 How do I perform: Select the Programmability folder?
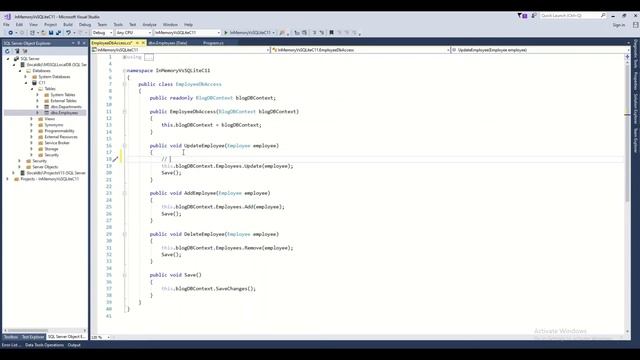point(59,131)
